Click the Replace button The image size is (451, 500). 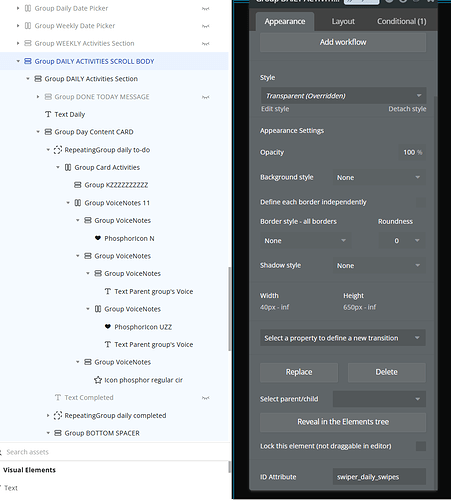pos(299,372)
